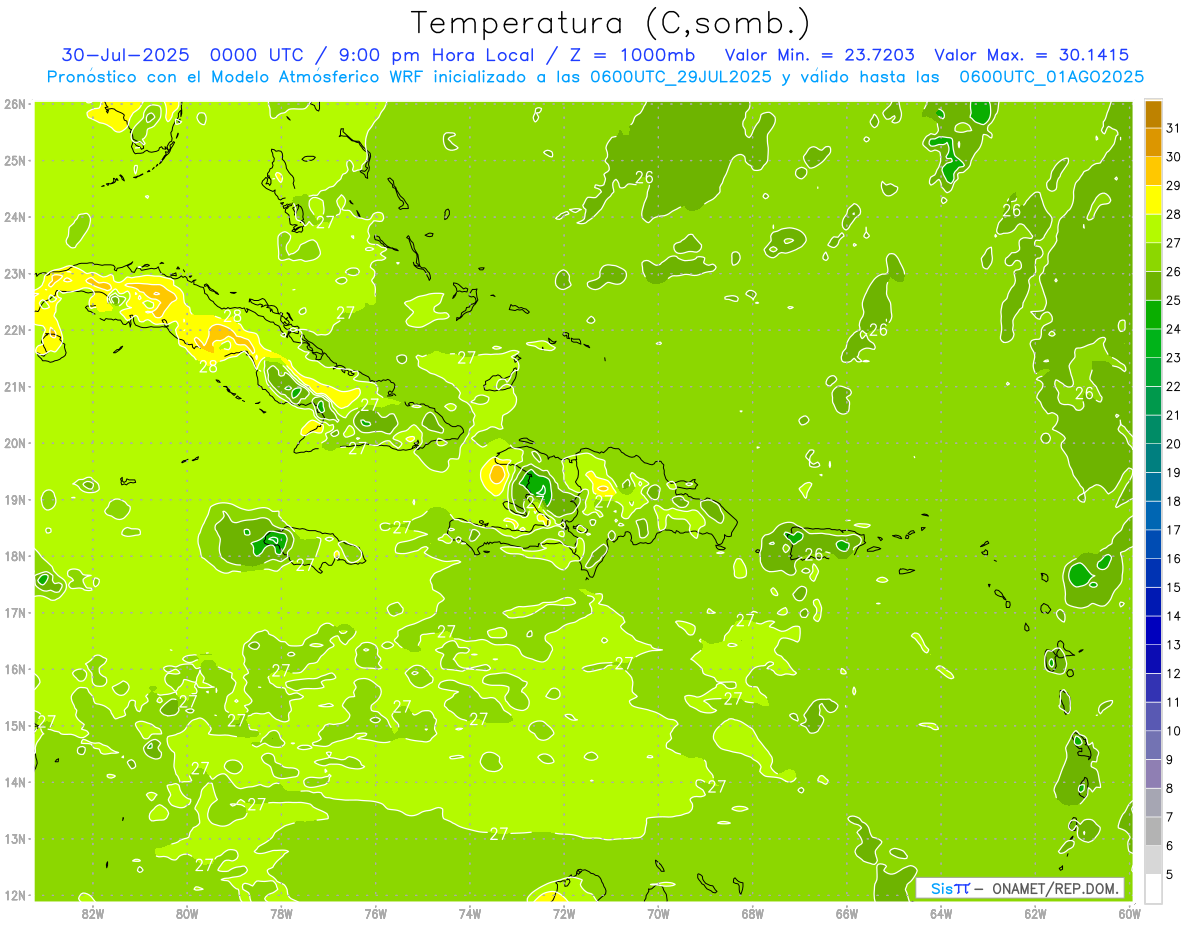1200x927 pixels.
Task: Click the "Valor Min. = 23.7203" text
Action: [819, 55]
